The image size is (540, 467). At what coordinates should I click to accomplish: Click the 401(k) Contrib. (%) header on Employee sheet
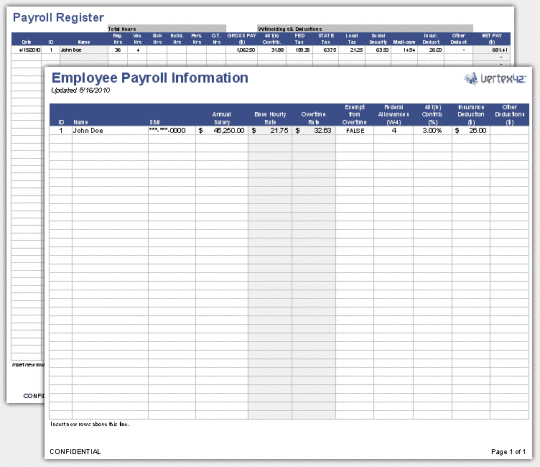[x=433, y=115]
